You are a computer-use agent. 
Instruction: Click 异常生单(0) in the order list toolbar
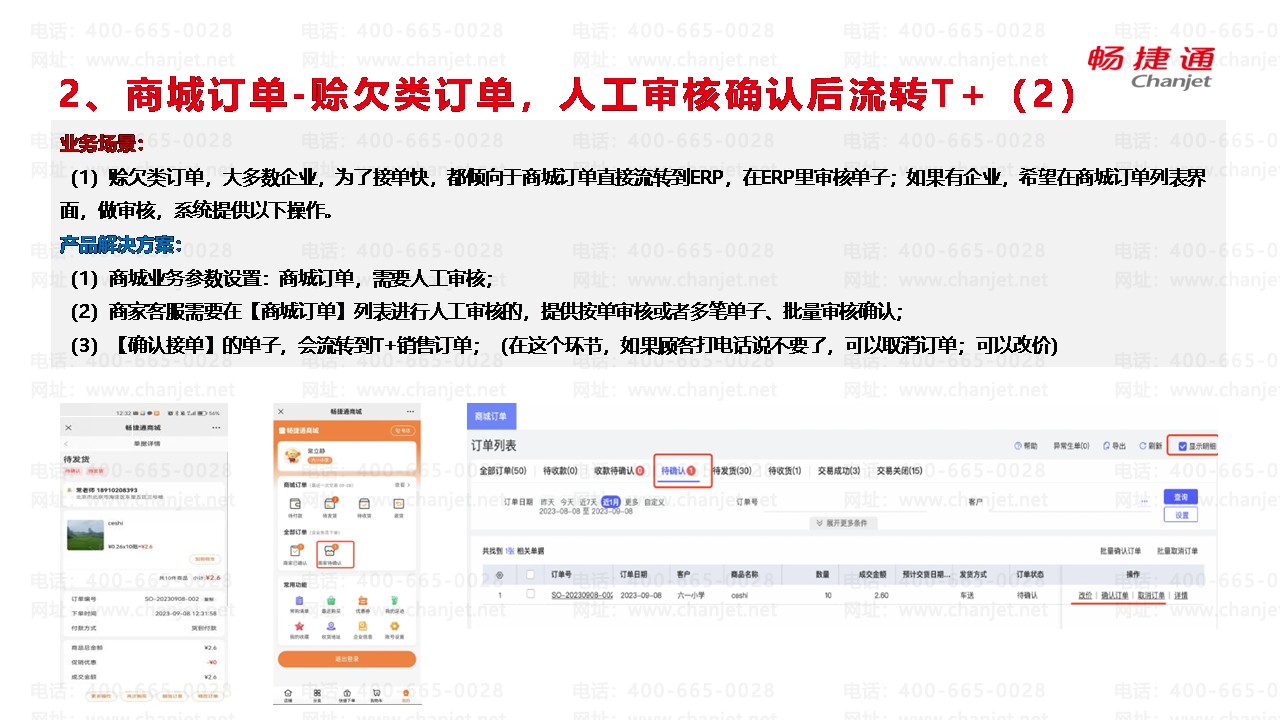click(x=1070, y=446)
